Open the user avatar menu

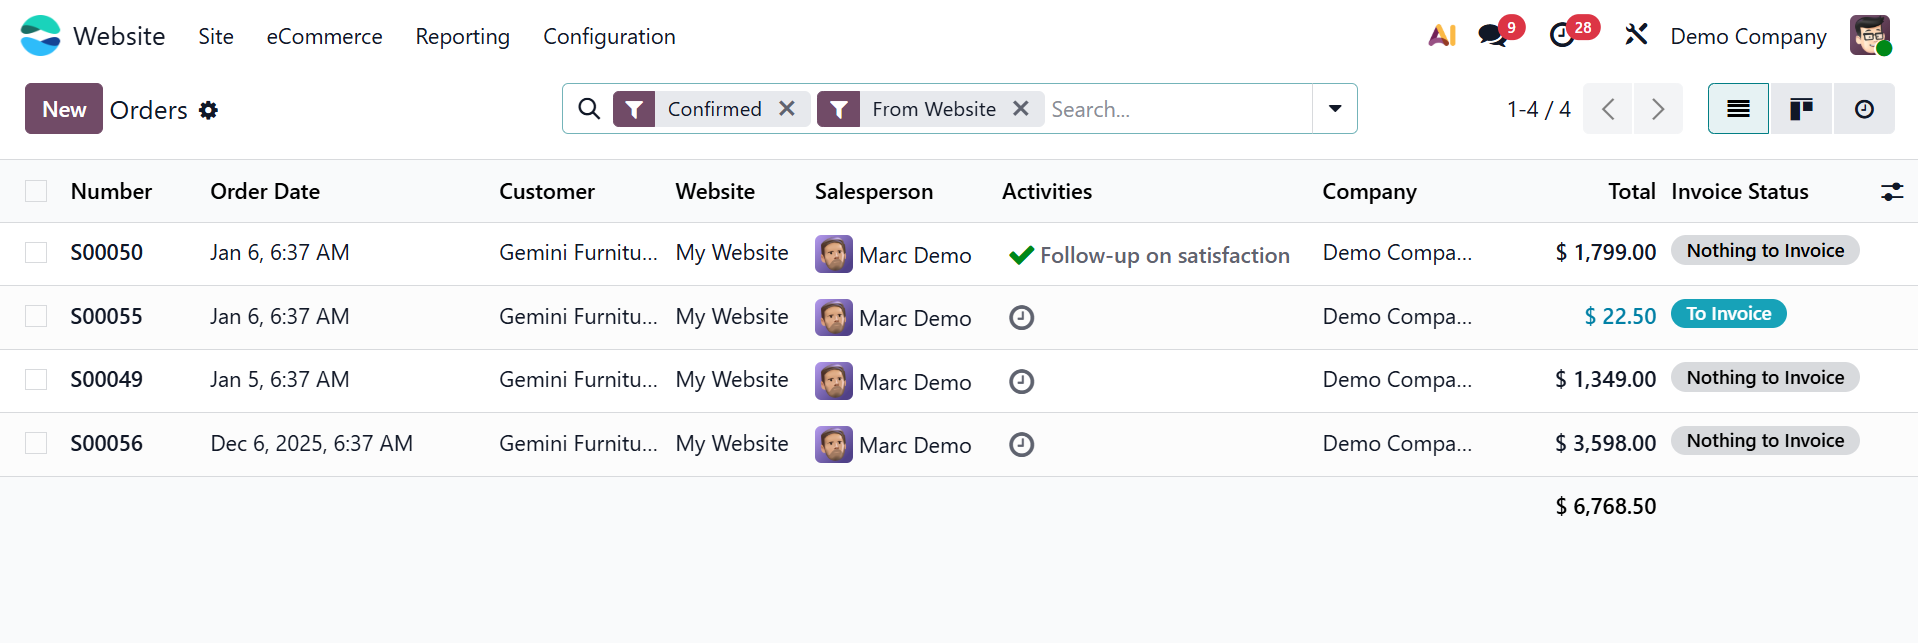[x=1869, y=36]
